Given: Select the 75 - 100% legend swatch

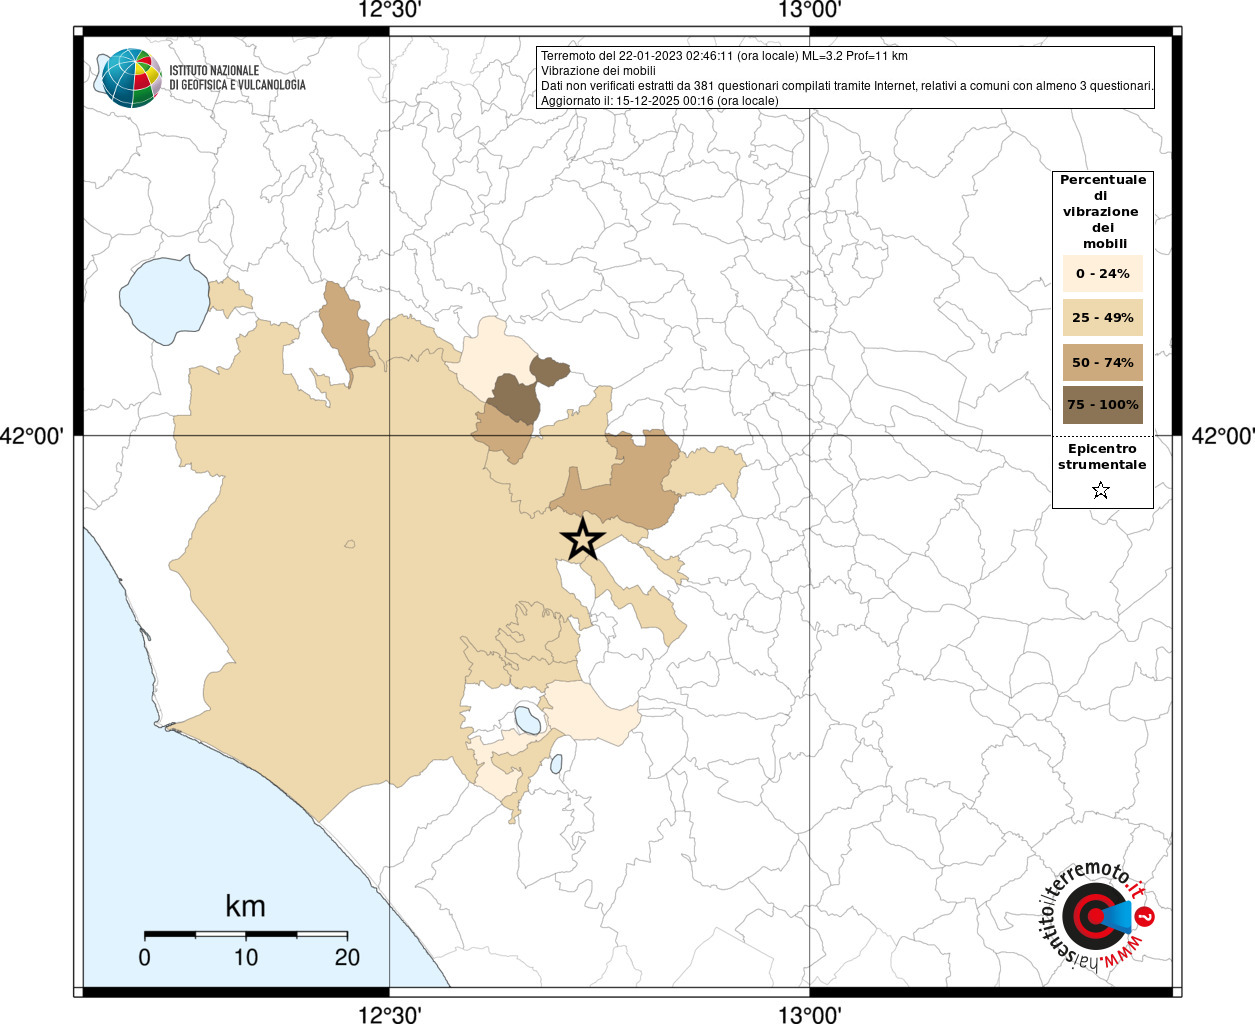Looking at the screenshot, I should click(1103, 405).
